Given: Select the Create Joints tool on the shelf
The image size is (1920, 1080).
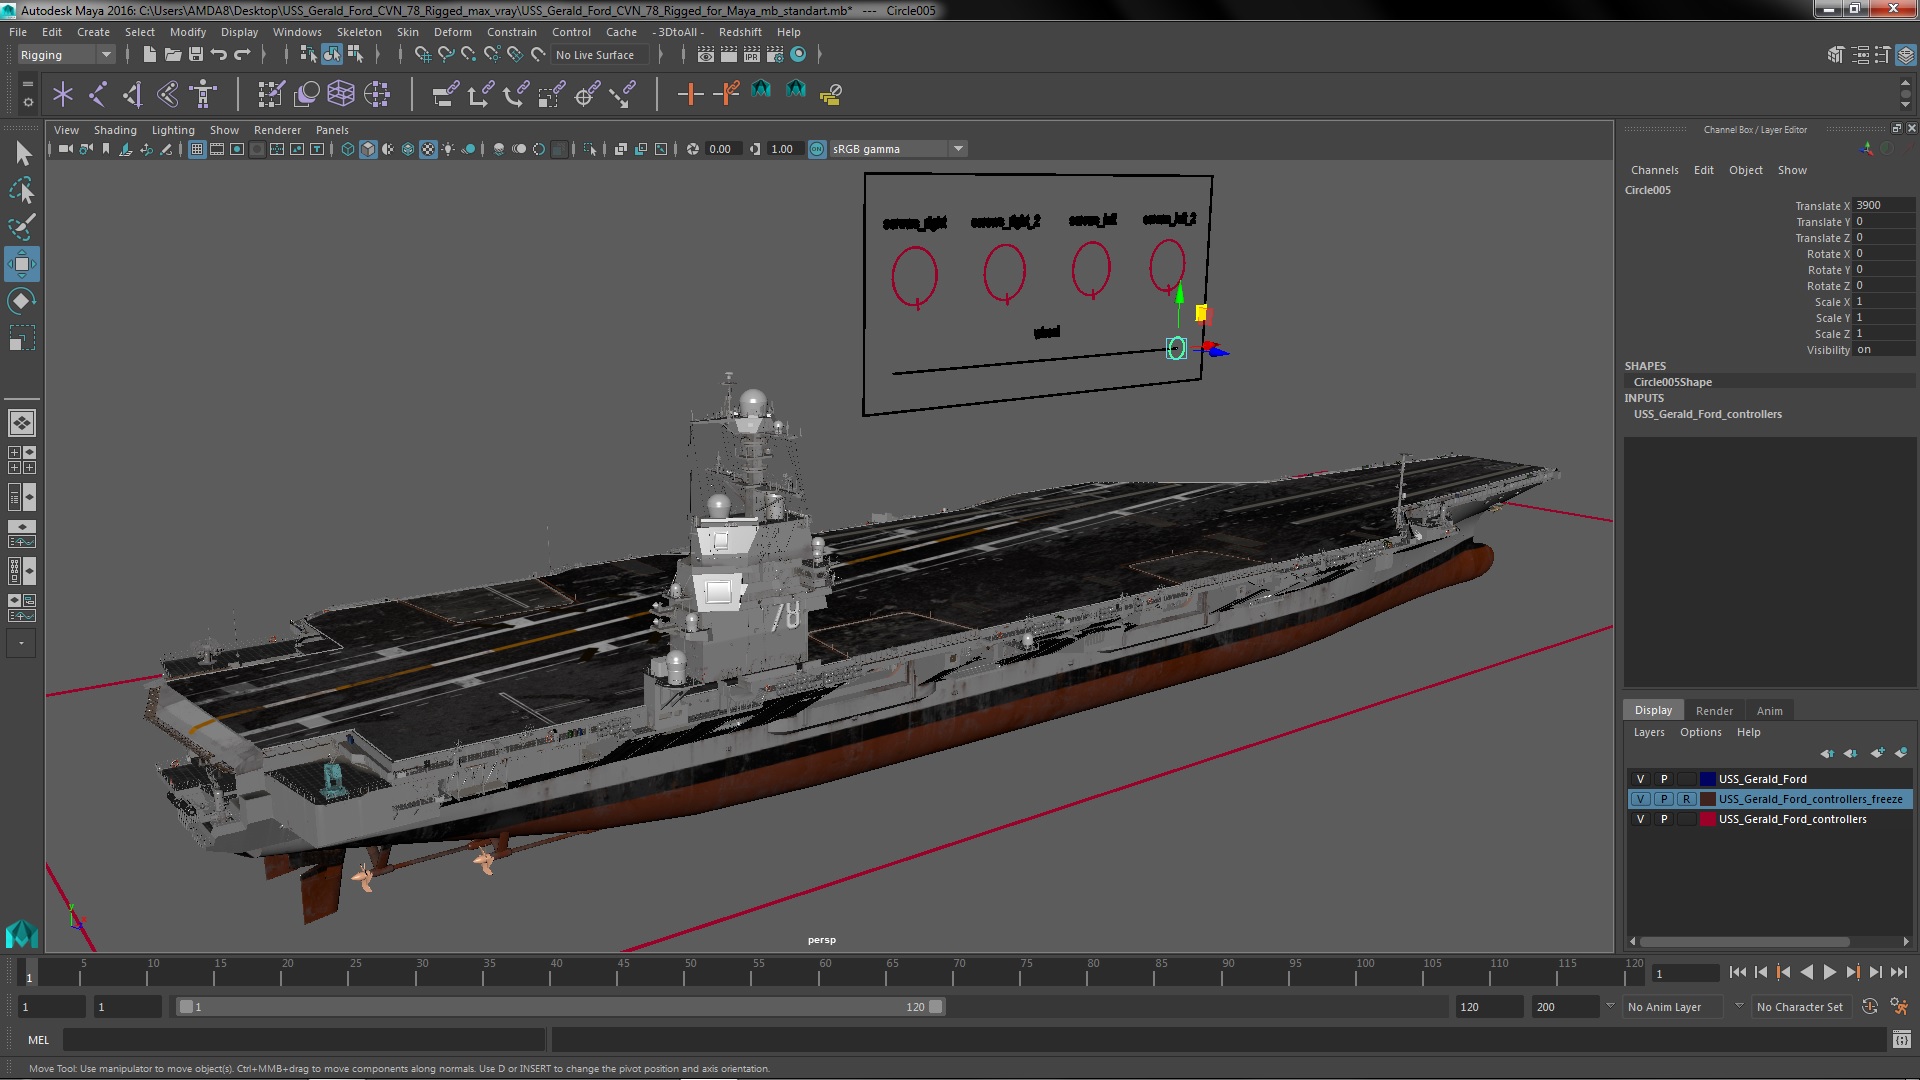Looking at the screenshot, I should [x=98, y=94].
